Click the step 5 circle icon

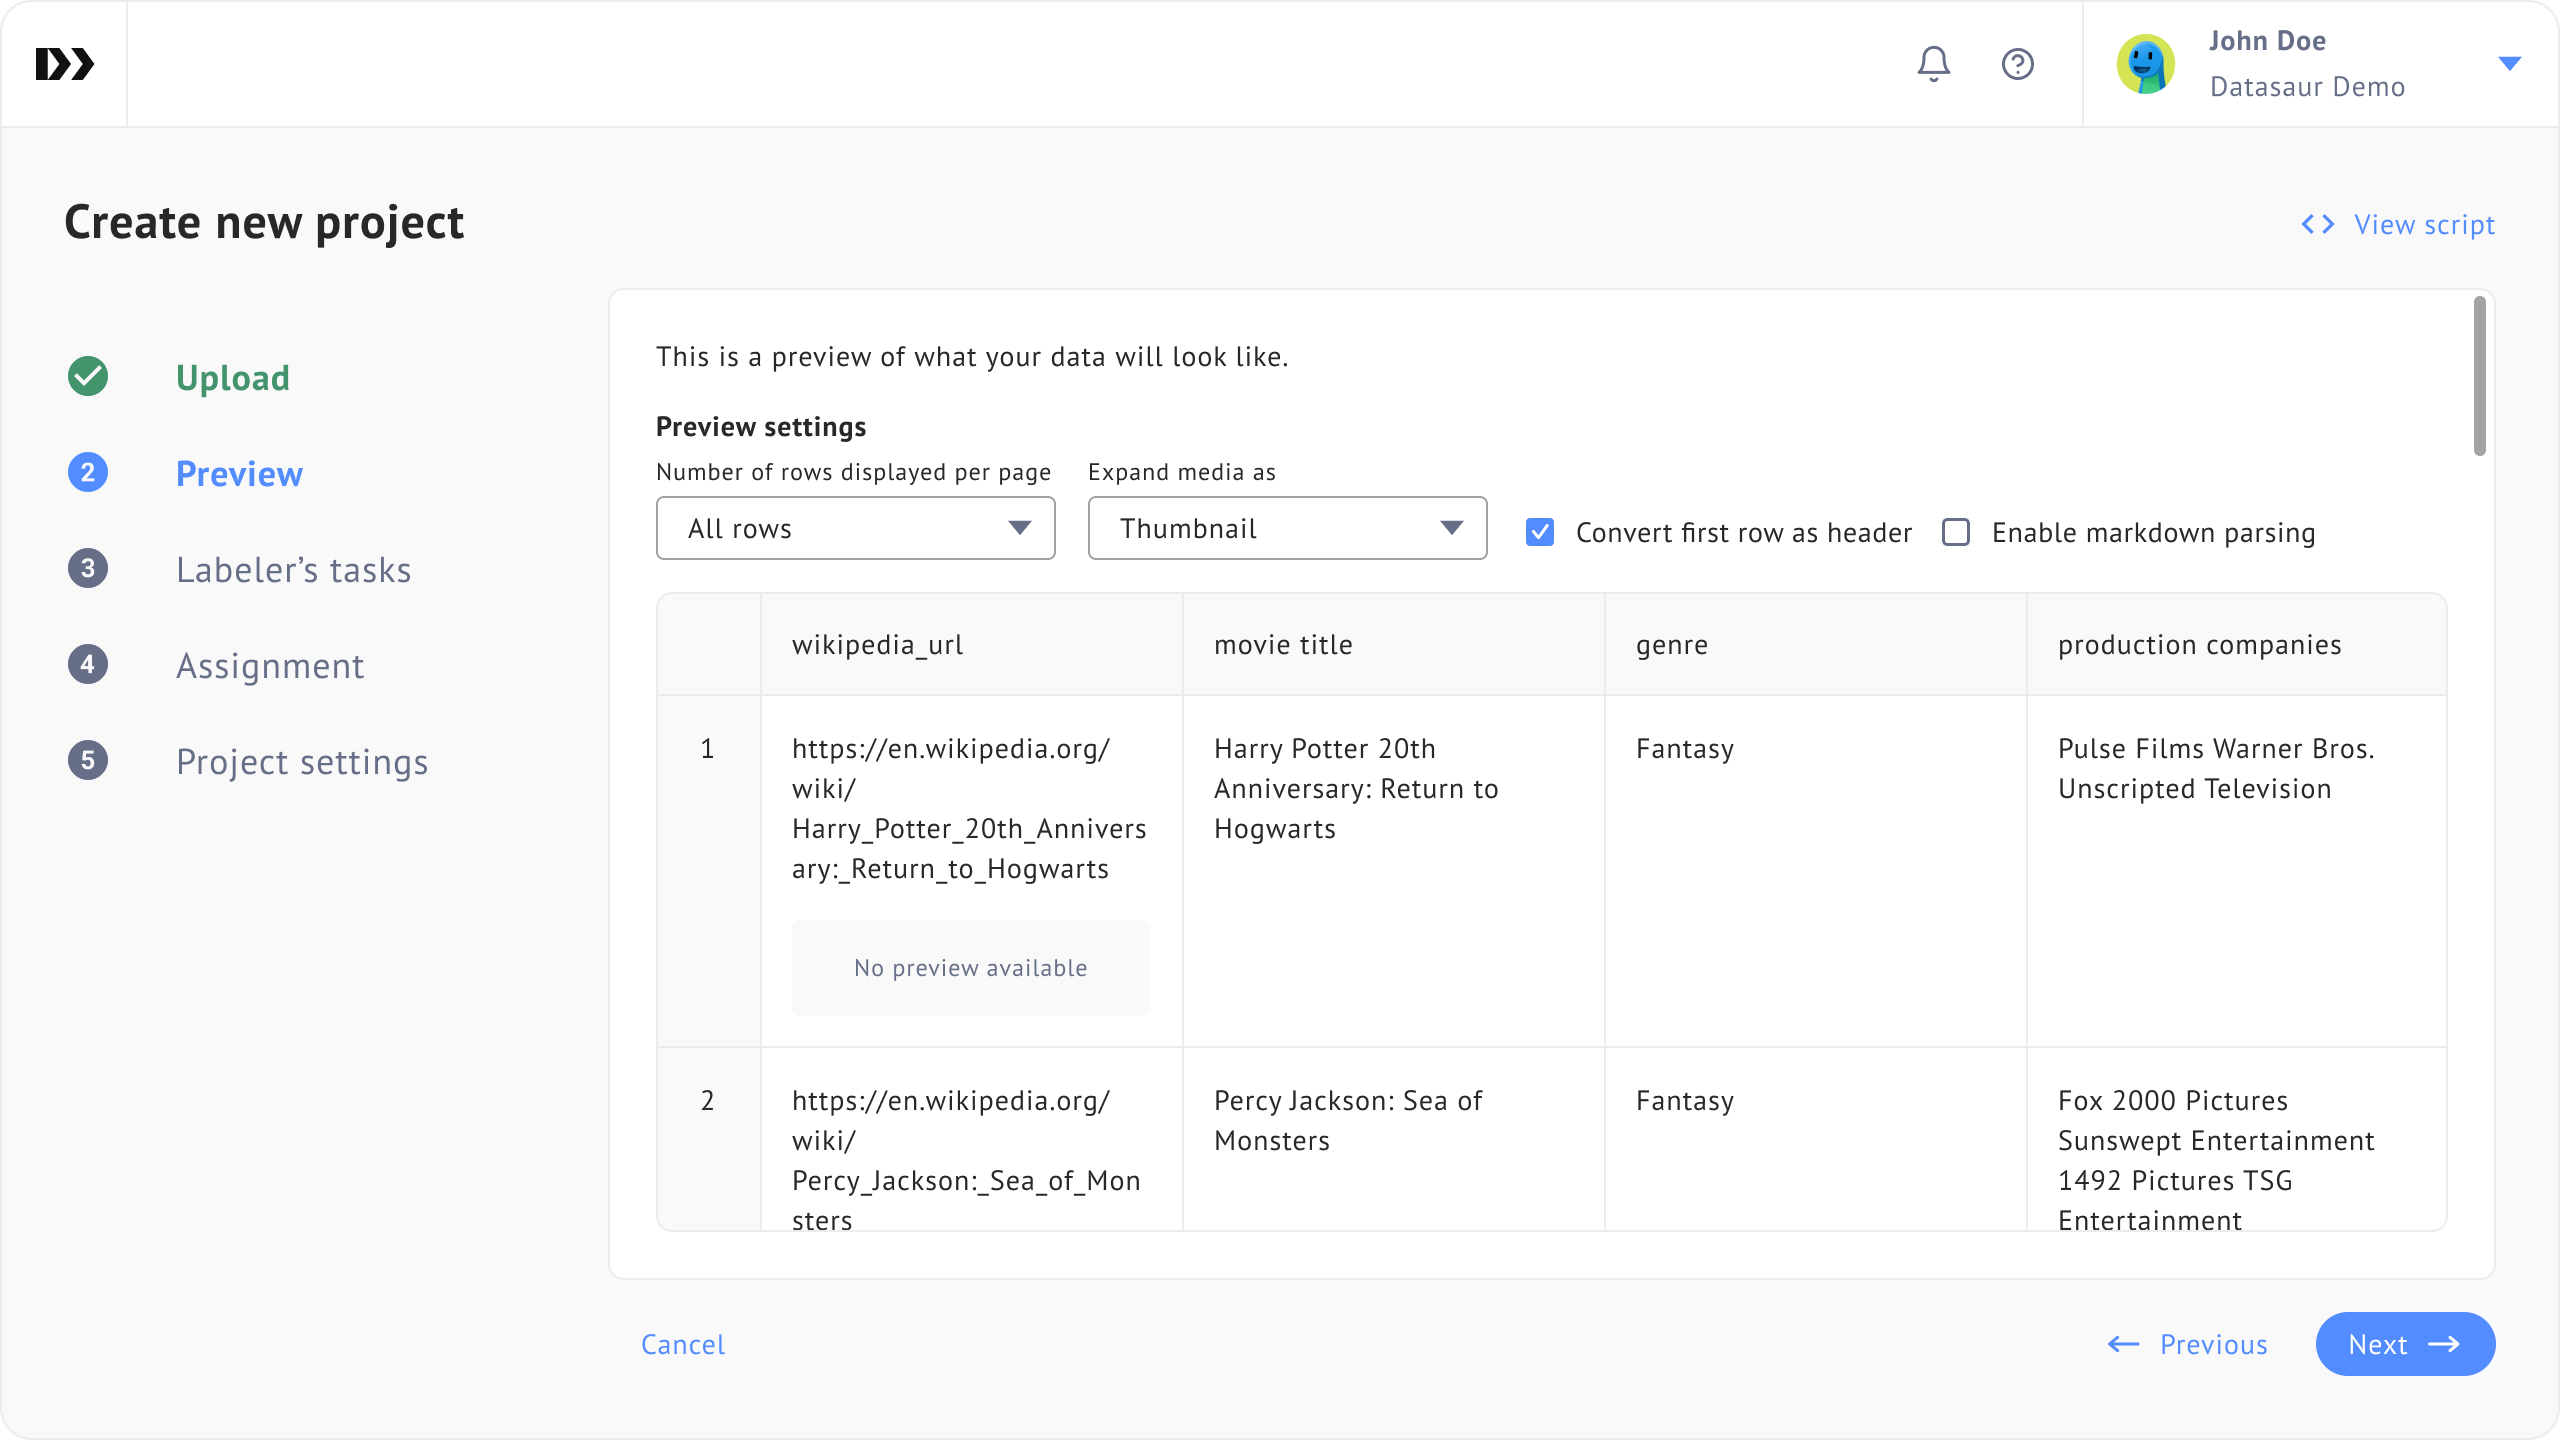[88, 761]
